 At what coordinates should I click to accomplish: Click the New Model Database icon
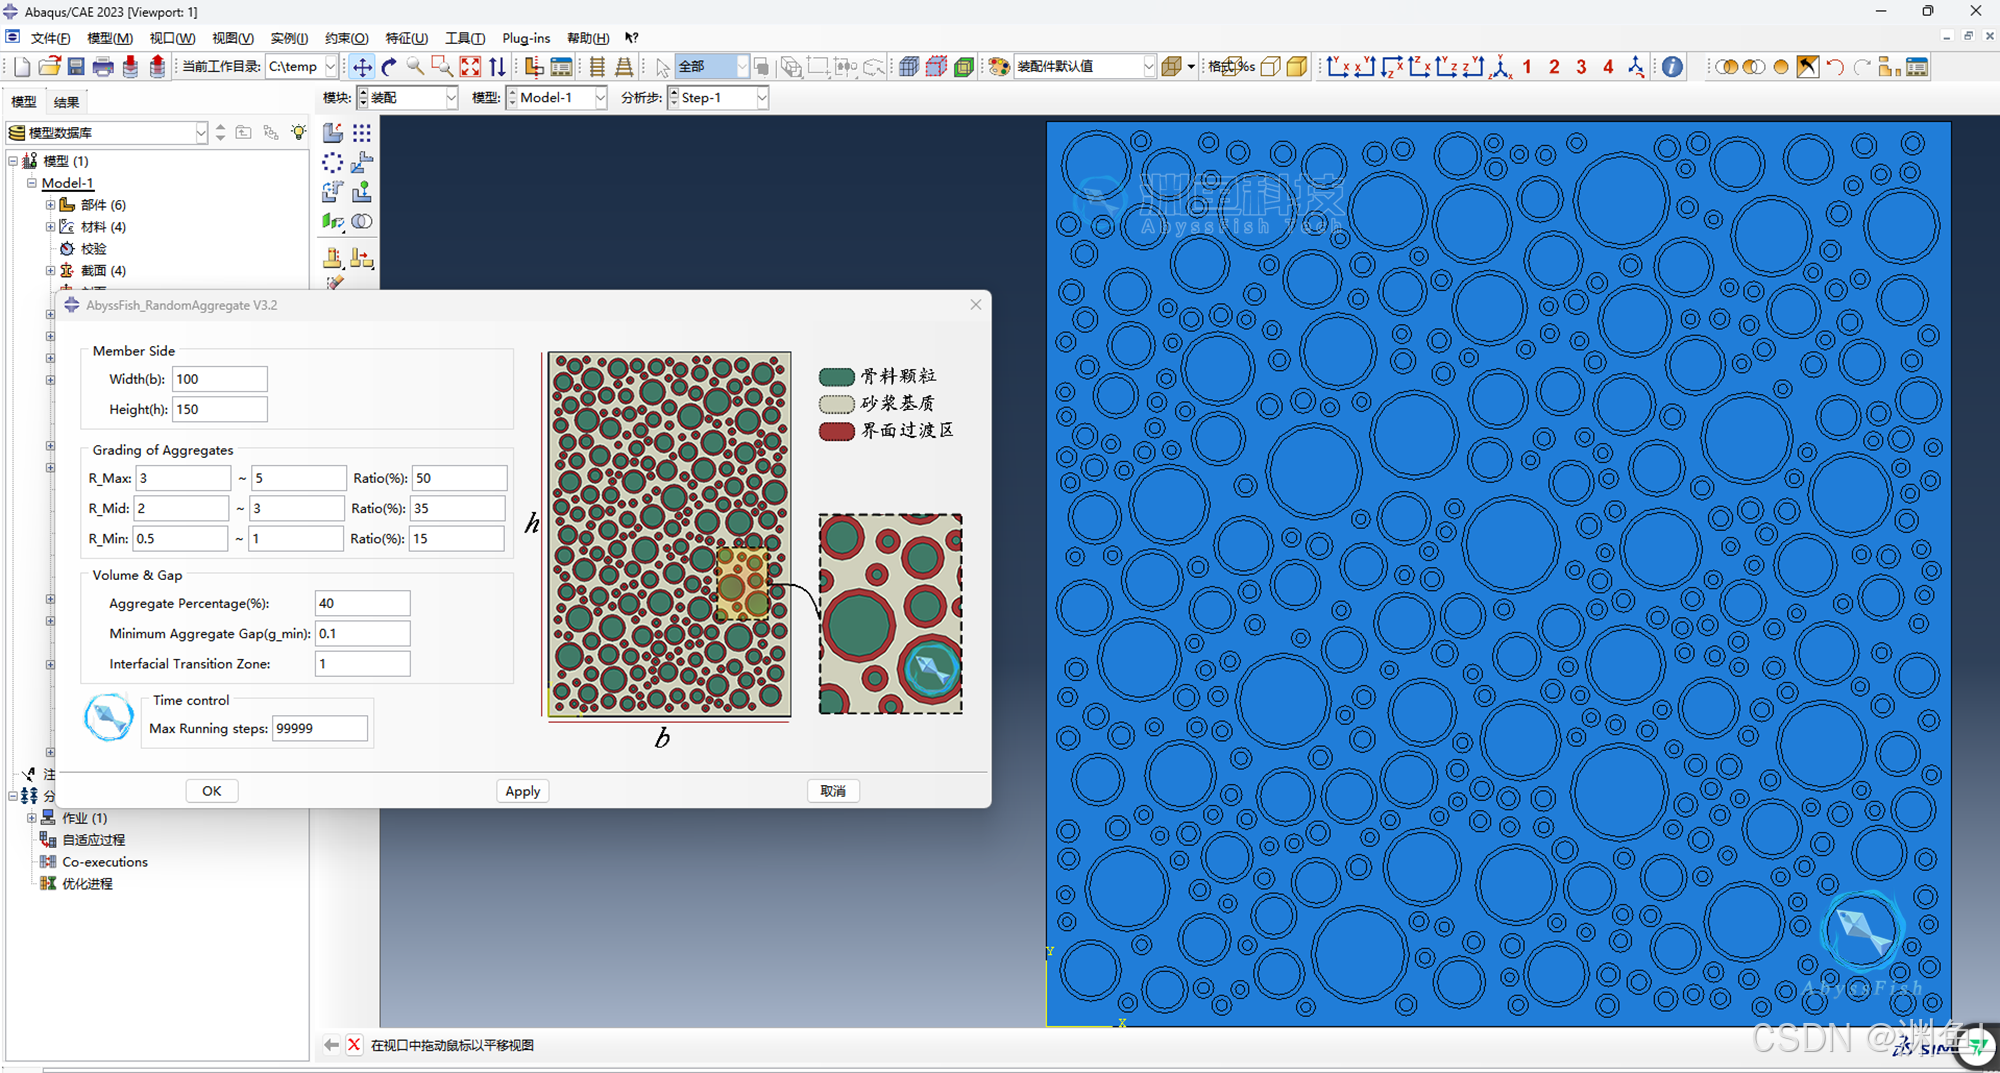coord(22,67)
